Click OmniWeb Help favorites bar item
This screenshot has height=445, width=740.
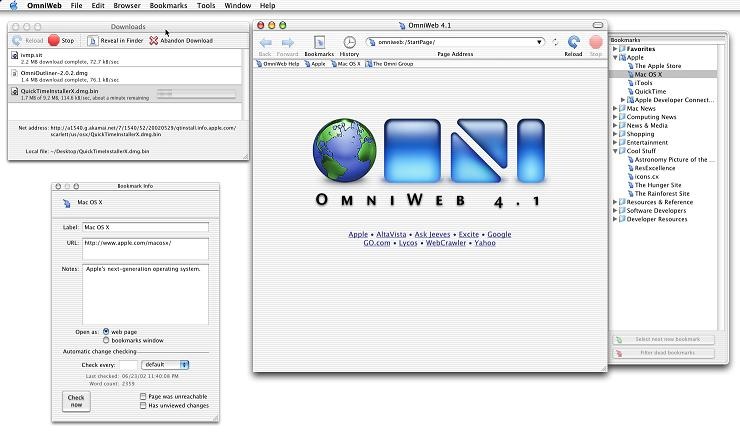278,64
